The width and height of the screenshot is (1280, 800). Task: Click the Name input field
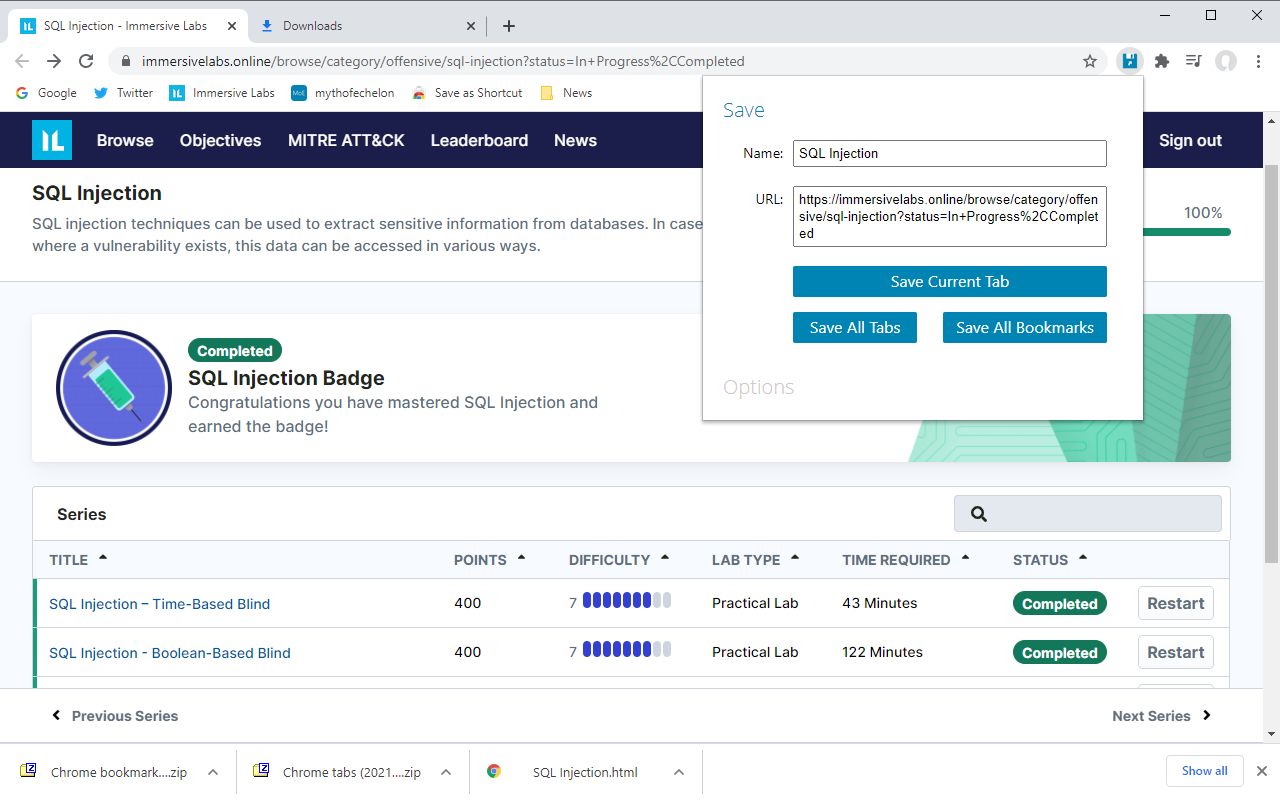[949, 153]
